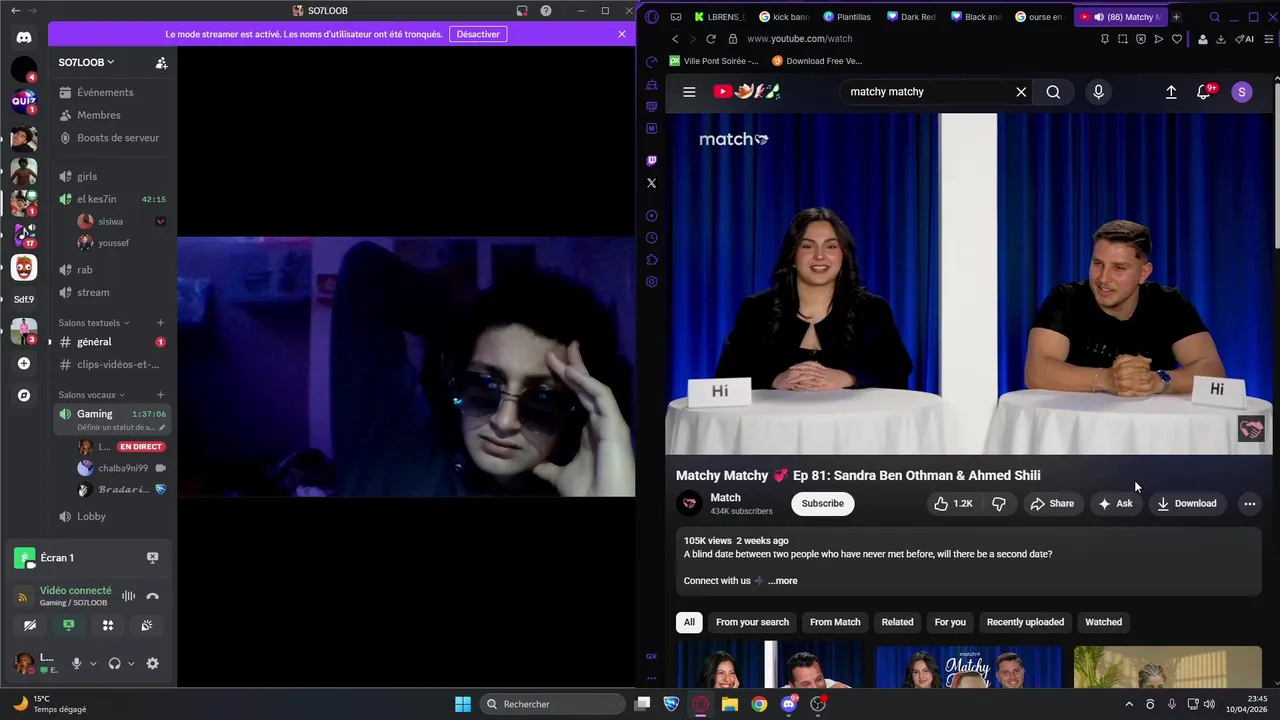Click Download button under video

click(x=1186, y=504)
